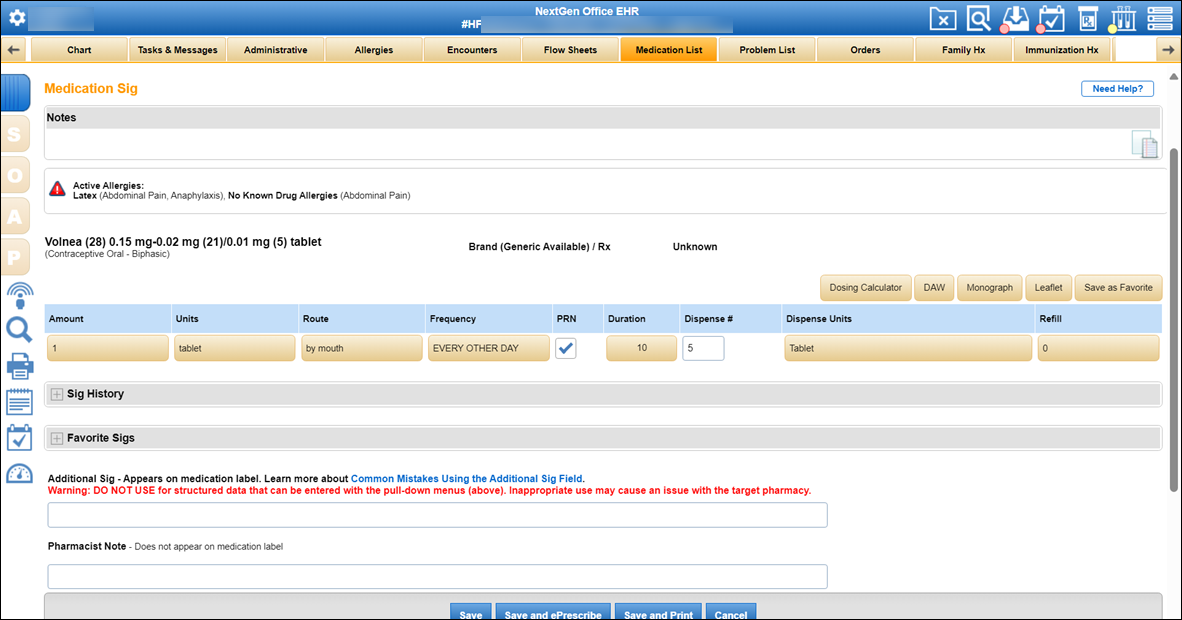The image size is (1182, 620).
Task: Switch to the Problem List tab
Action: pyautogui.click(x=767, y=50)
